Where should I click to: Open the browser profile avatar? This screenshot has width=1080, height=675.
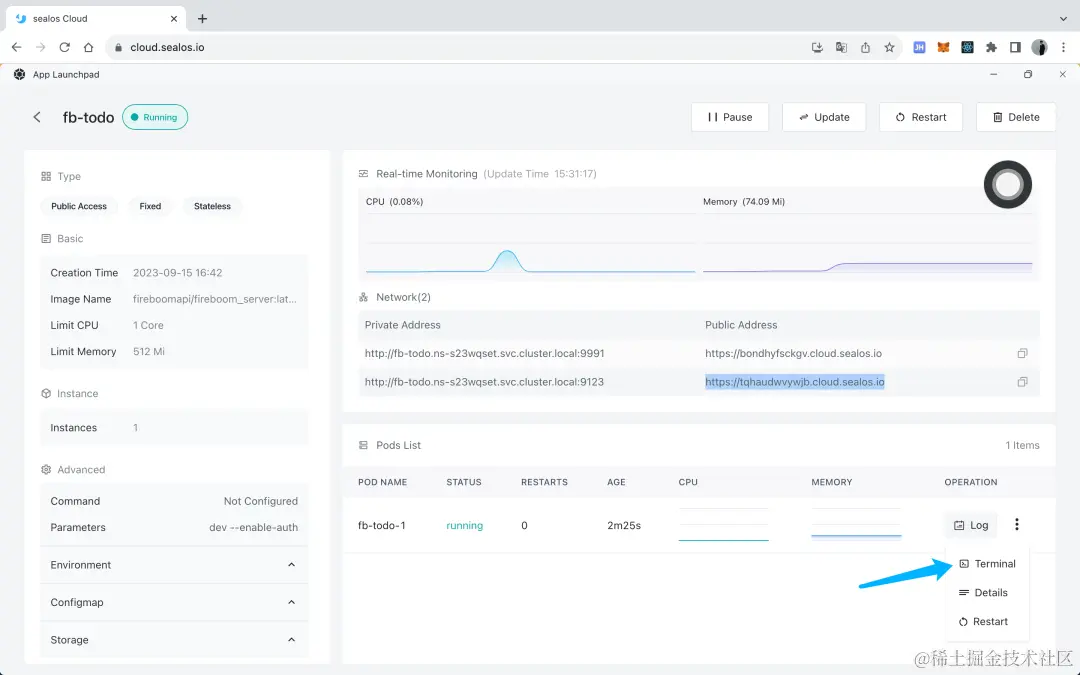pos(1039,48)
